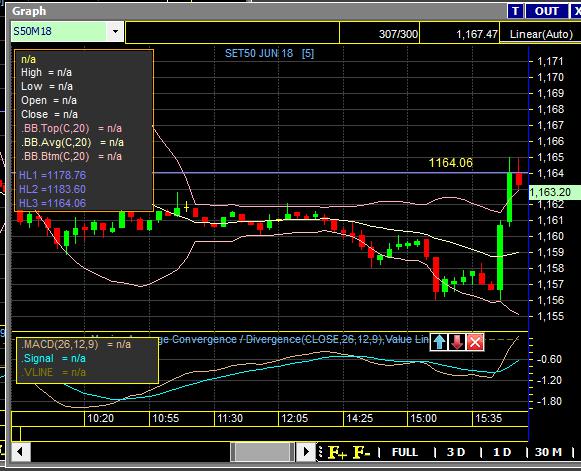Click the blue up arrow on MACD panel

439,342
